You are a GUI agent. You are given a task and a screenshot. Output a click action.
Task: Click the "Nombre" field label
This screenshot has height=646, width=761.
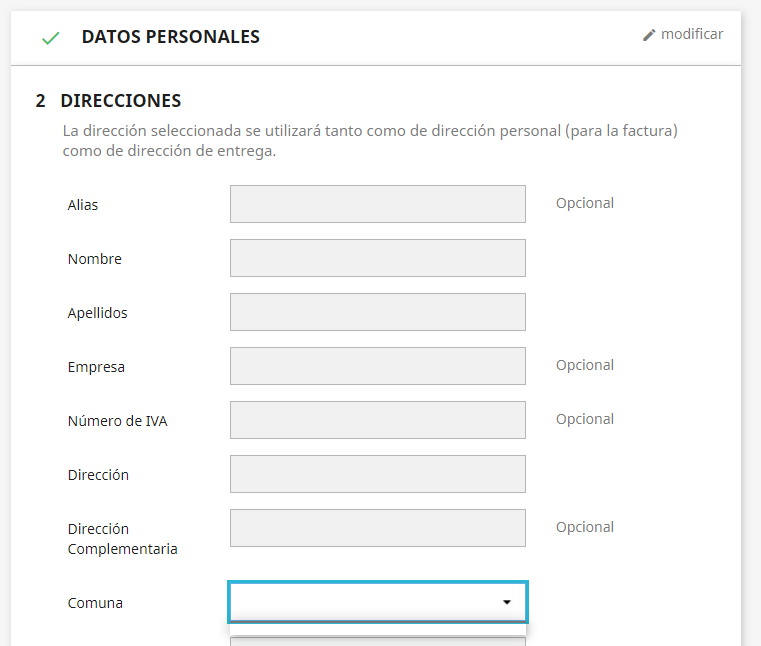[95, 259]
